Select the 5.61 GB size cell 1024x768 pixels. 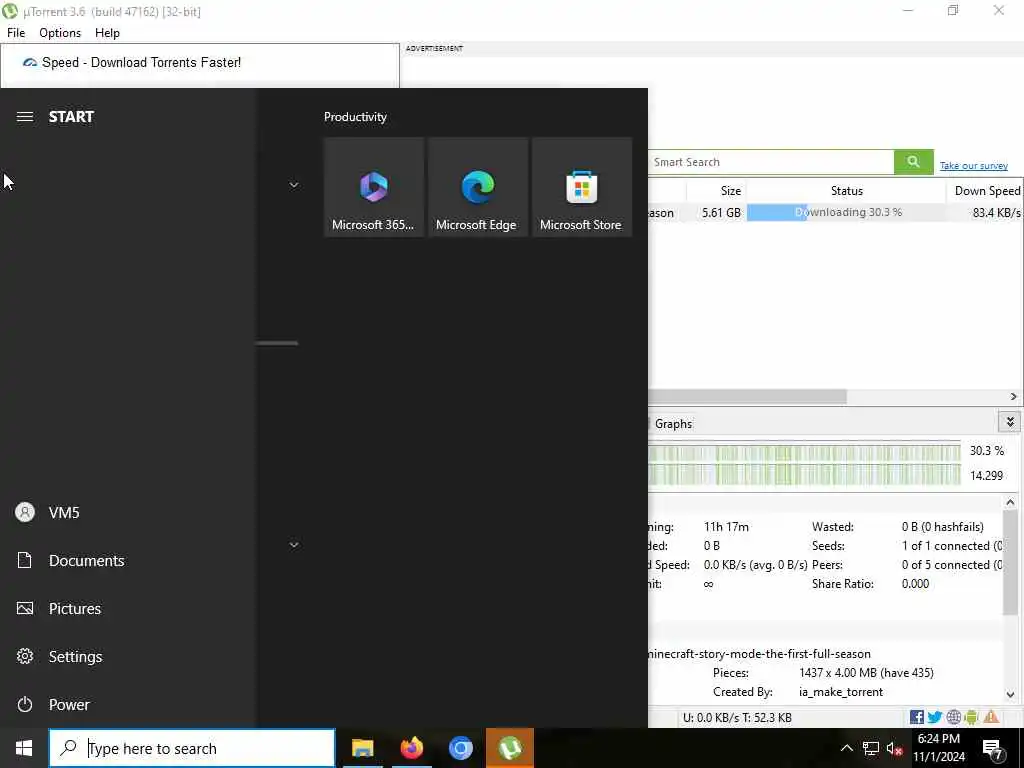(x=721, y=212)
